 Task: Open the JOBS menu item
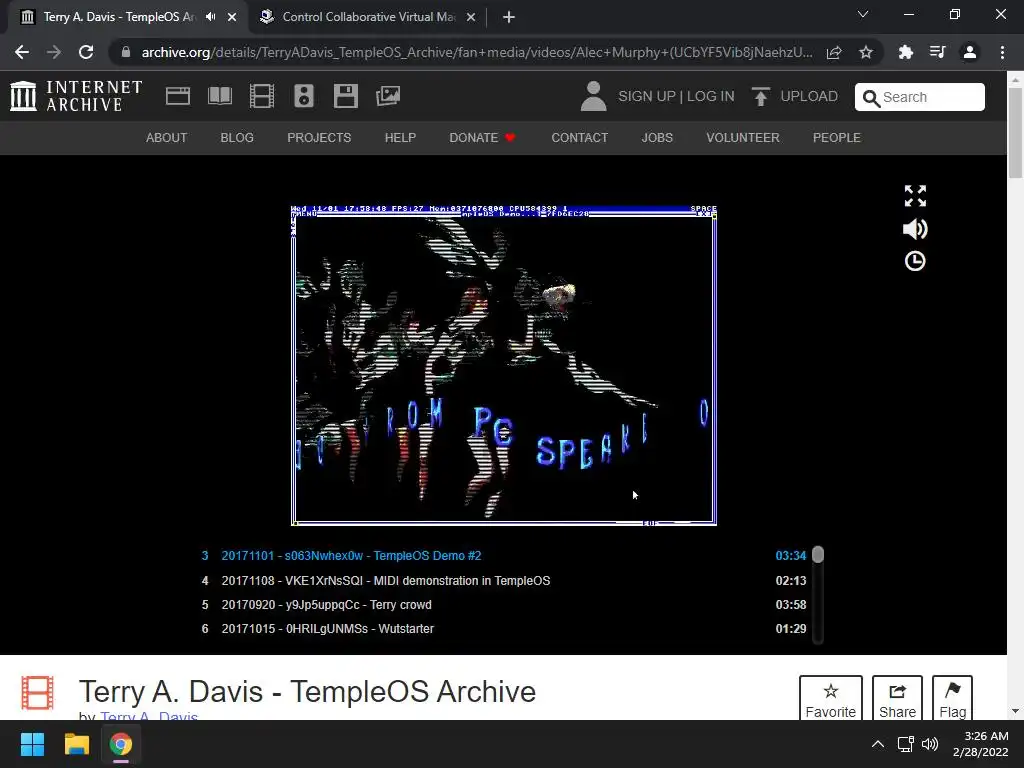[x=657, y=138]
